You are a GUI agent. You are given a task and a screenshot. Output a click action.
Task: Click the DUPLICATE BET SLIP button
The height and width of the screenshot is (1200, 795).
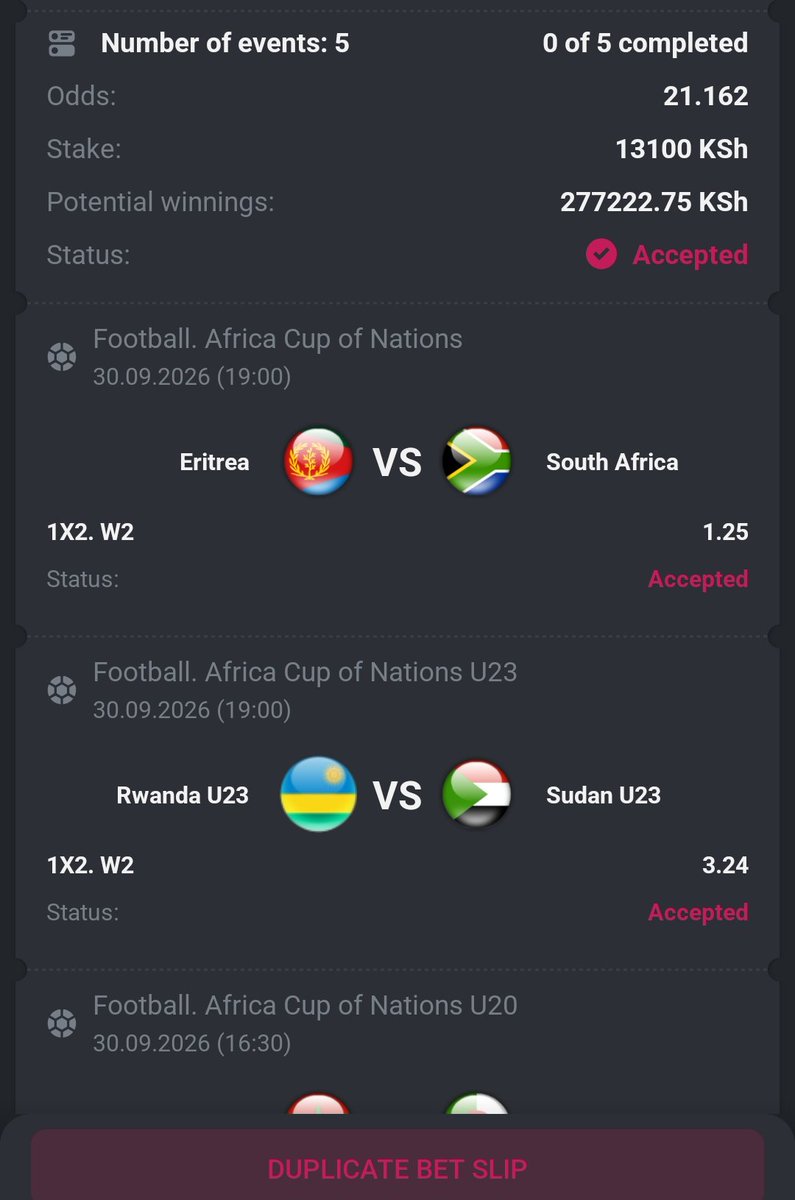(x=397, y=1168)
